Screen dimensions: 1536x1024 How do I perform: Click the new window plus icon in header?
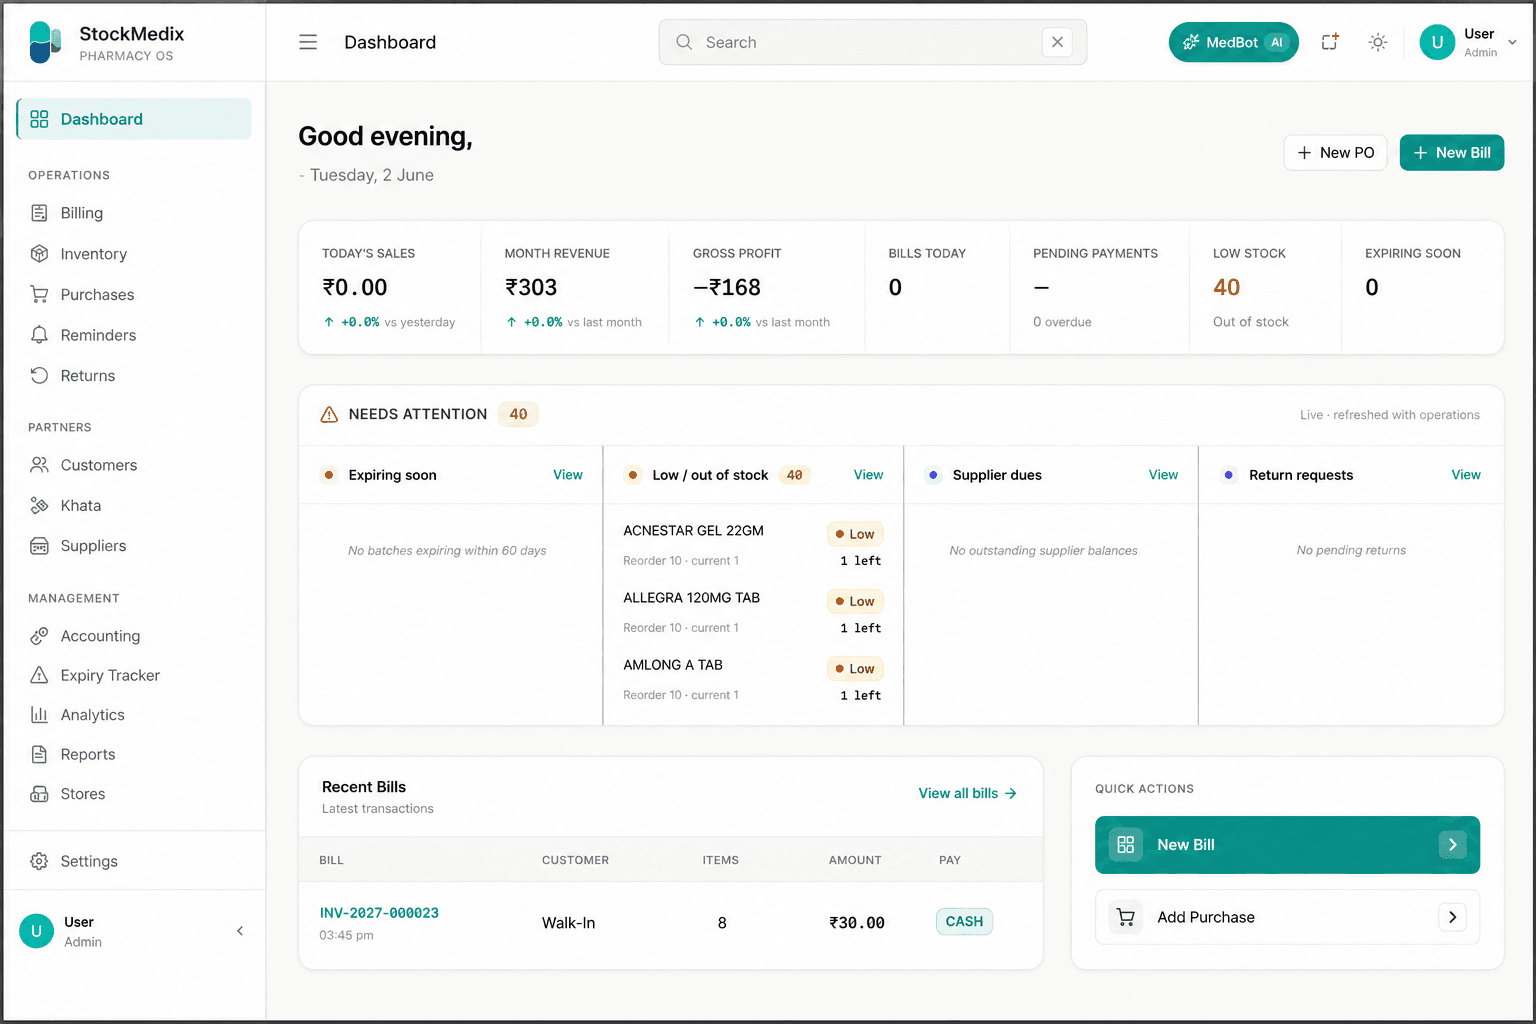click(1329, 42)
